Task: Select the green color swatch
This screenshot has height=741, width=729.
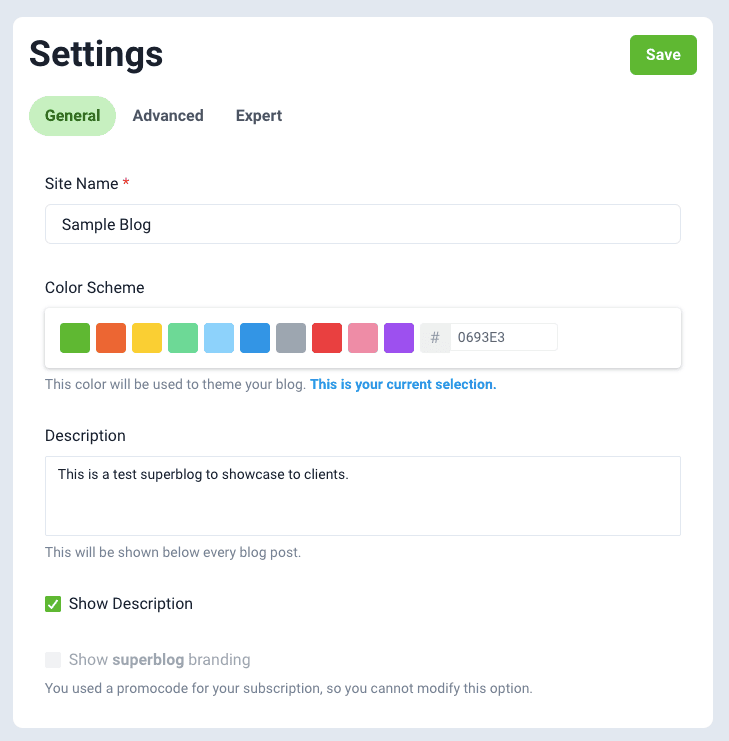Action: (75, 338)
